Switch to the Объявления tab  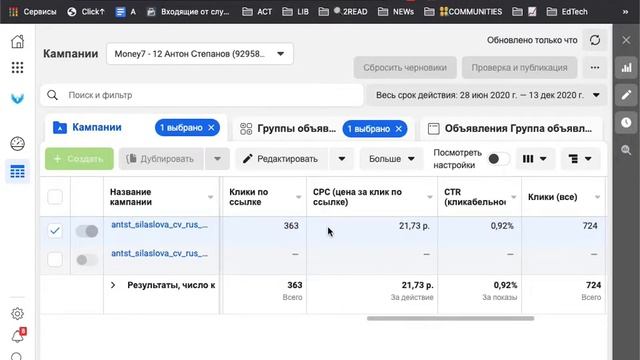[x=510, y=129]
